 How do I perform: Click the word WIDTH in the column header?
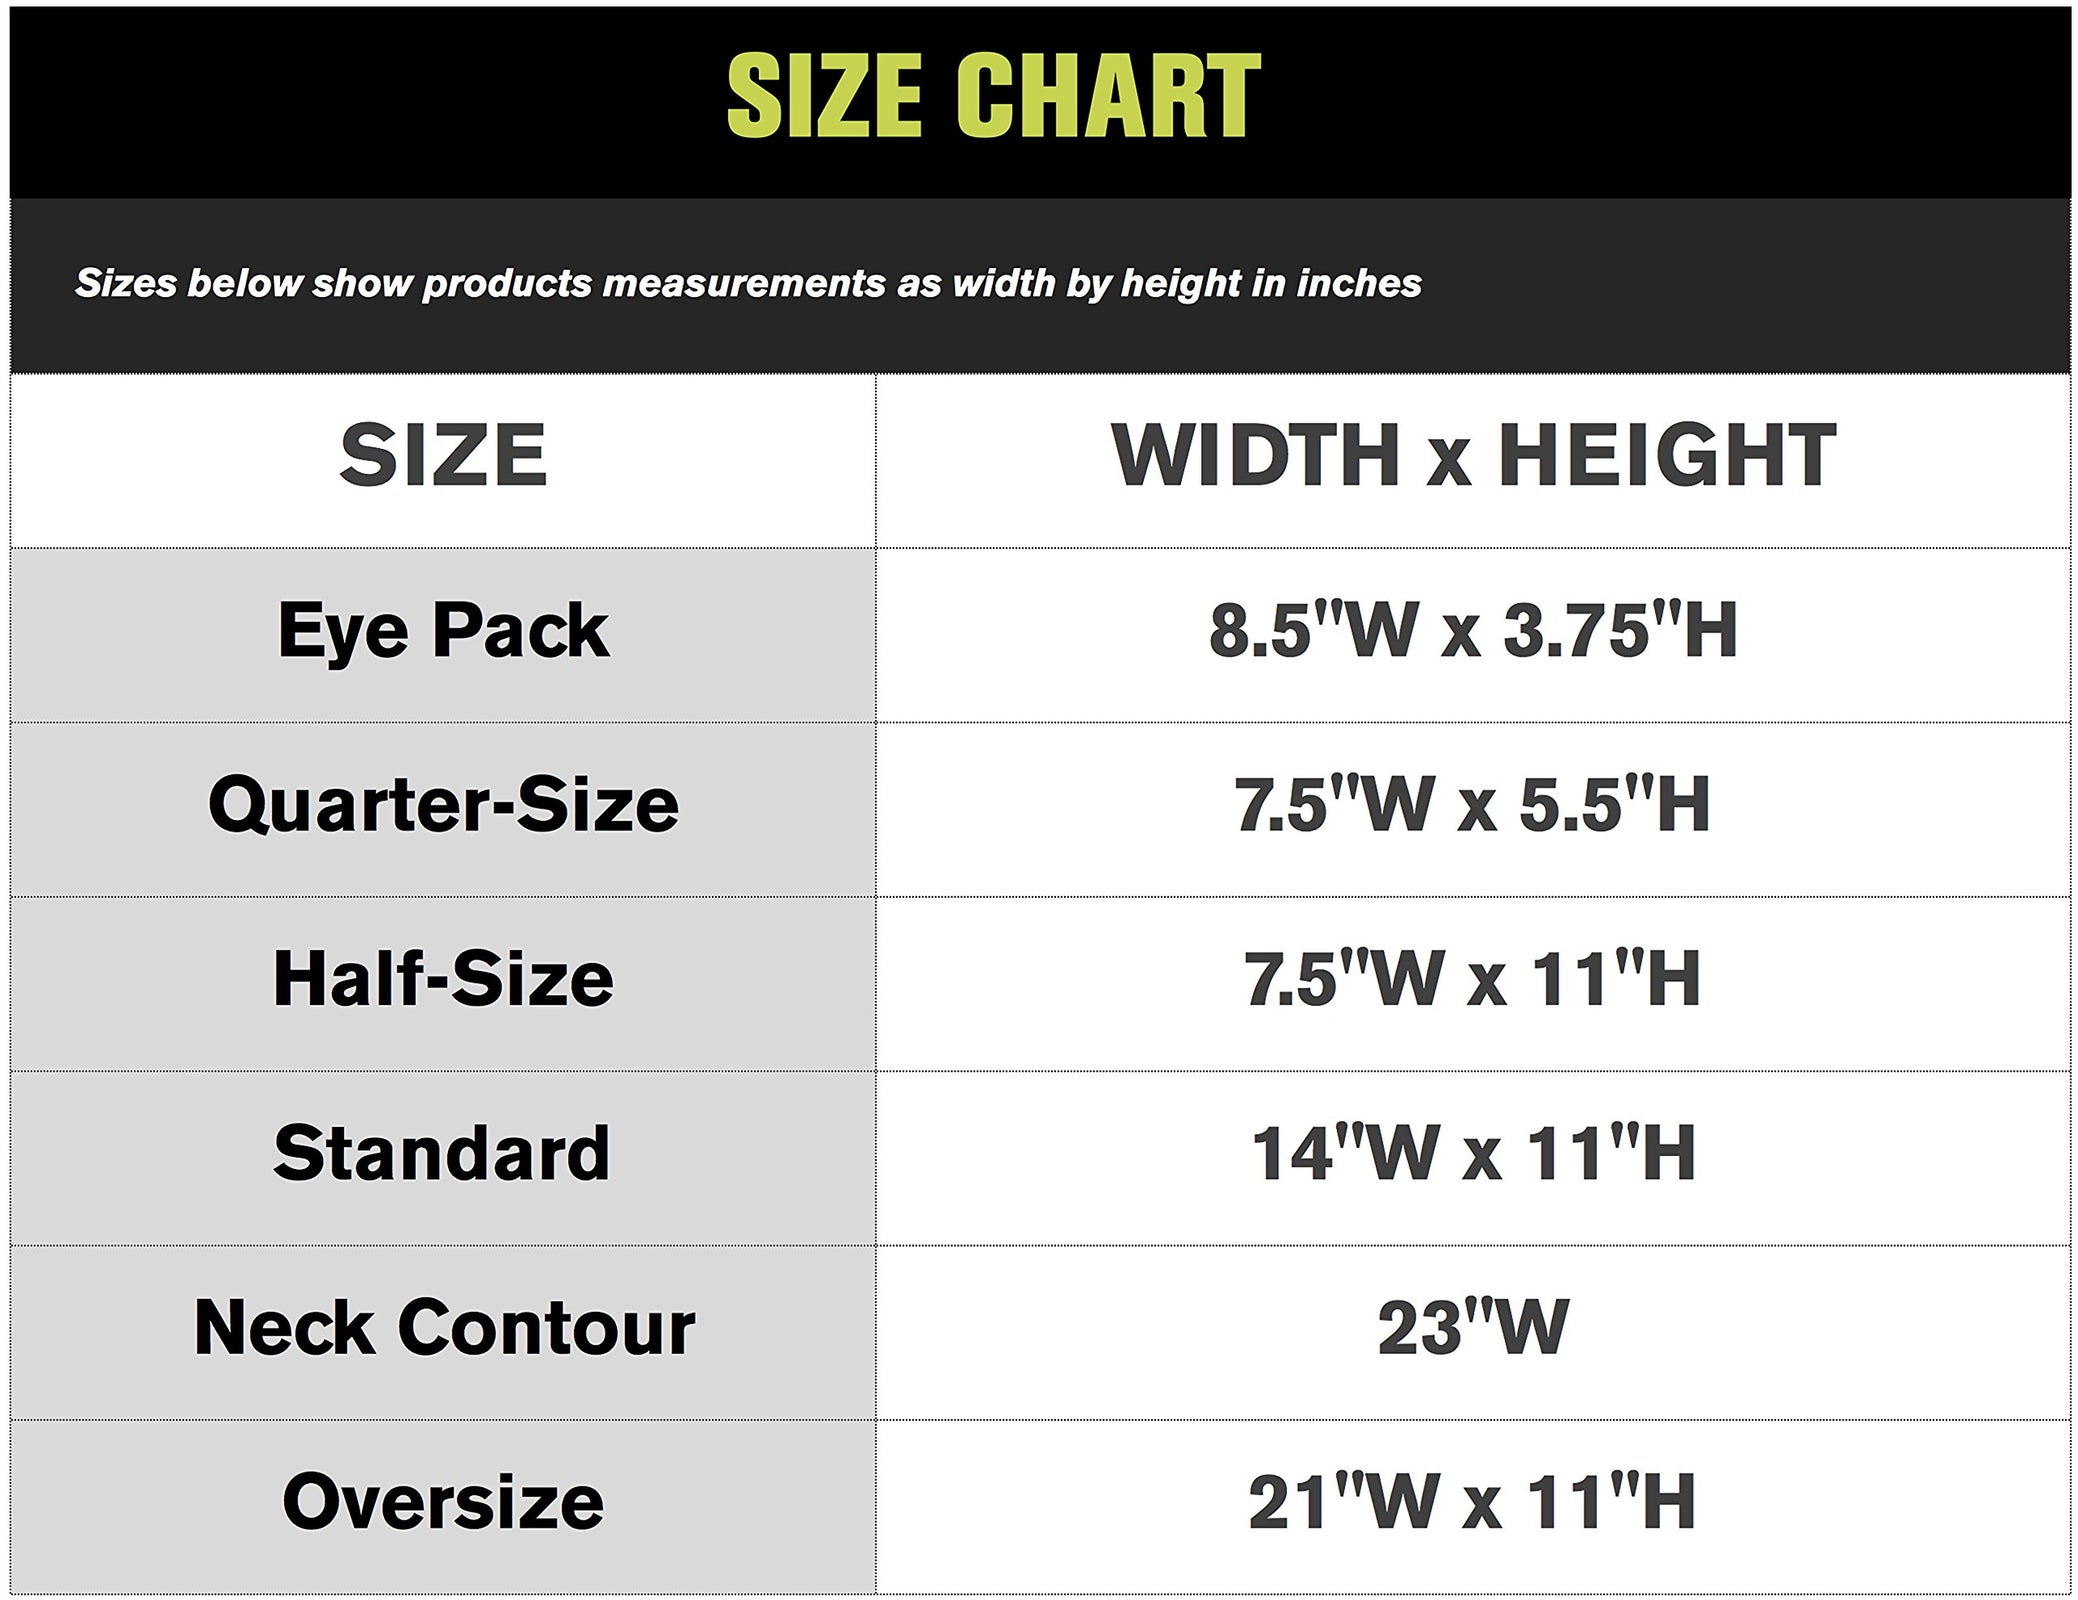pos(1254,456)
